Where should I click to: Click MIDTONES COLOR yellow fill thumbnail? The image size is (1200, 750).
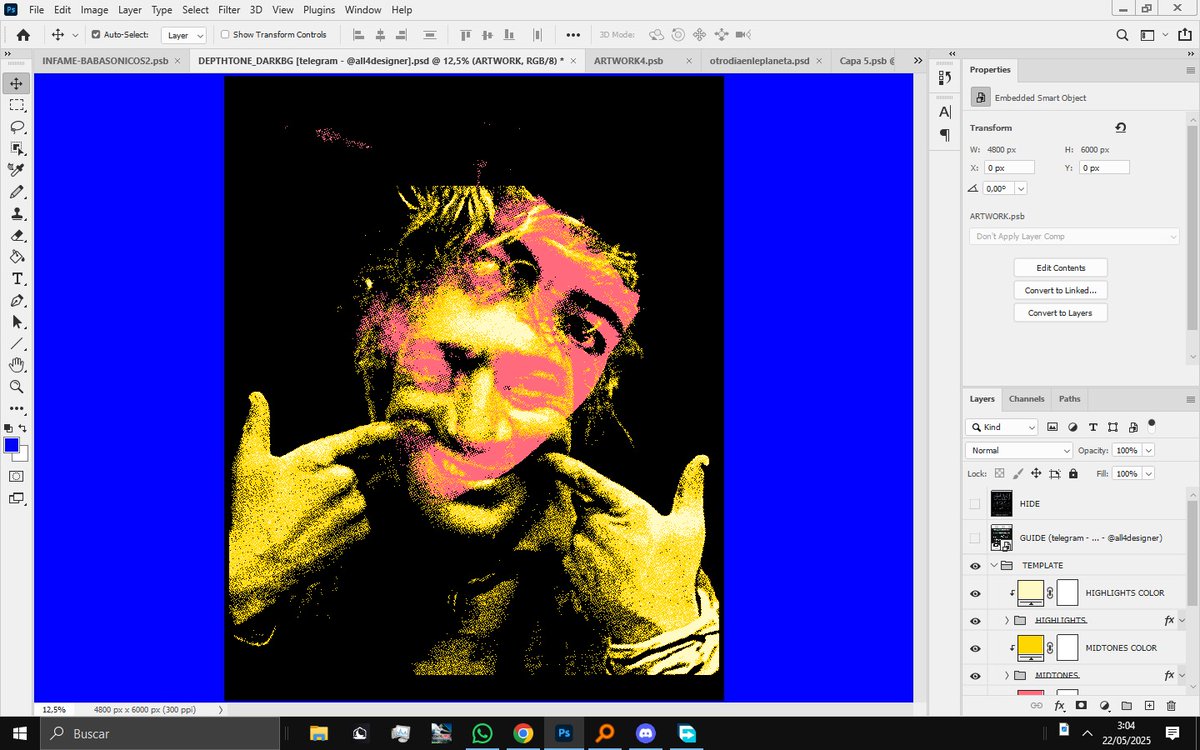point(1030,648)
